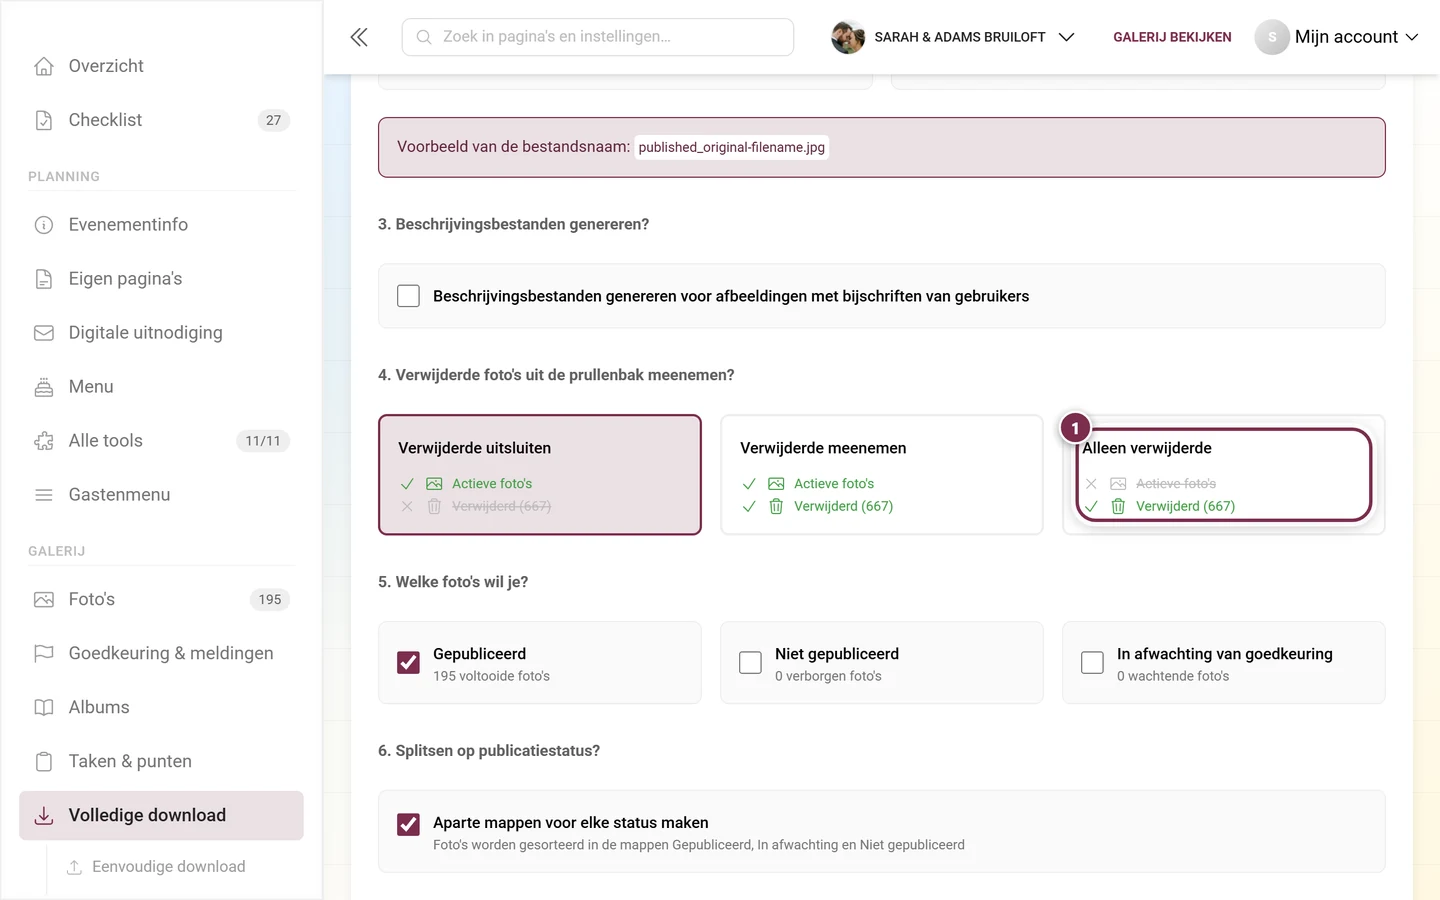Navigate to Taken & punten
1440x900 pixels.
pos(161,762)
